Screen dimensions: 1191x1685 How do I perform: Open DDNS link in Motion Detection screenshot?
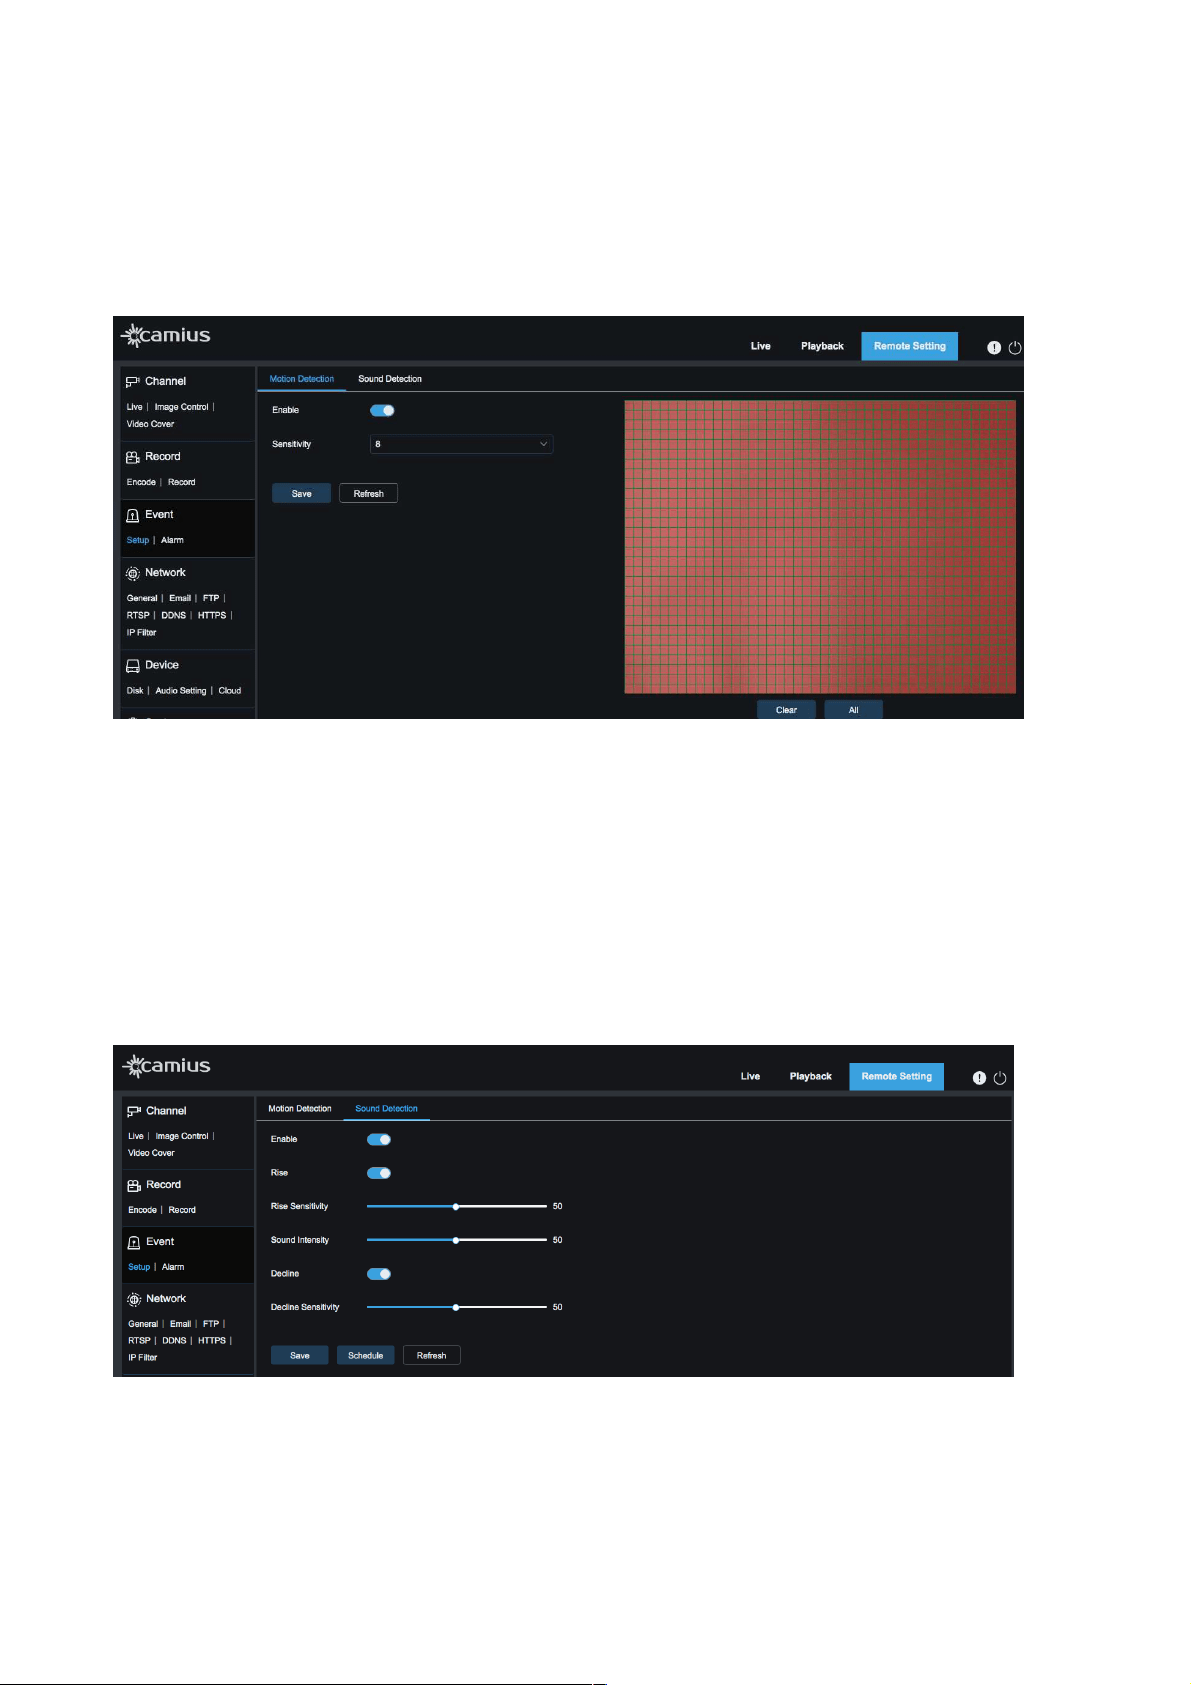(174, 615)
